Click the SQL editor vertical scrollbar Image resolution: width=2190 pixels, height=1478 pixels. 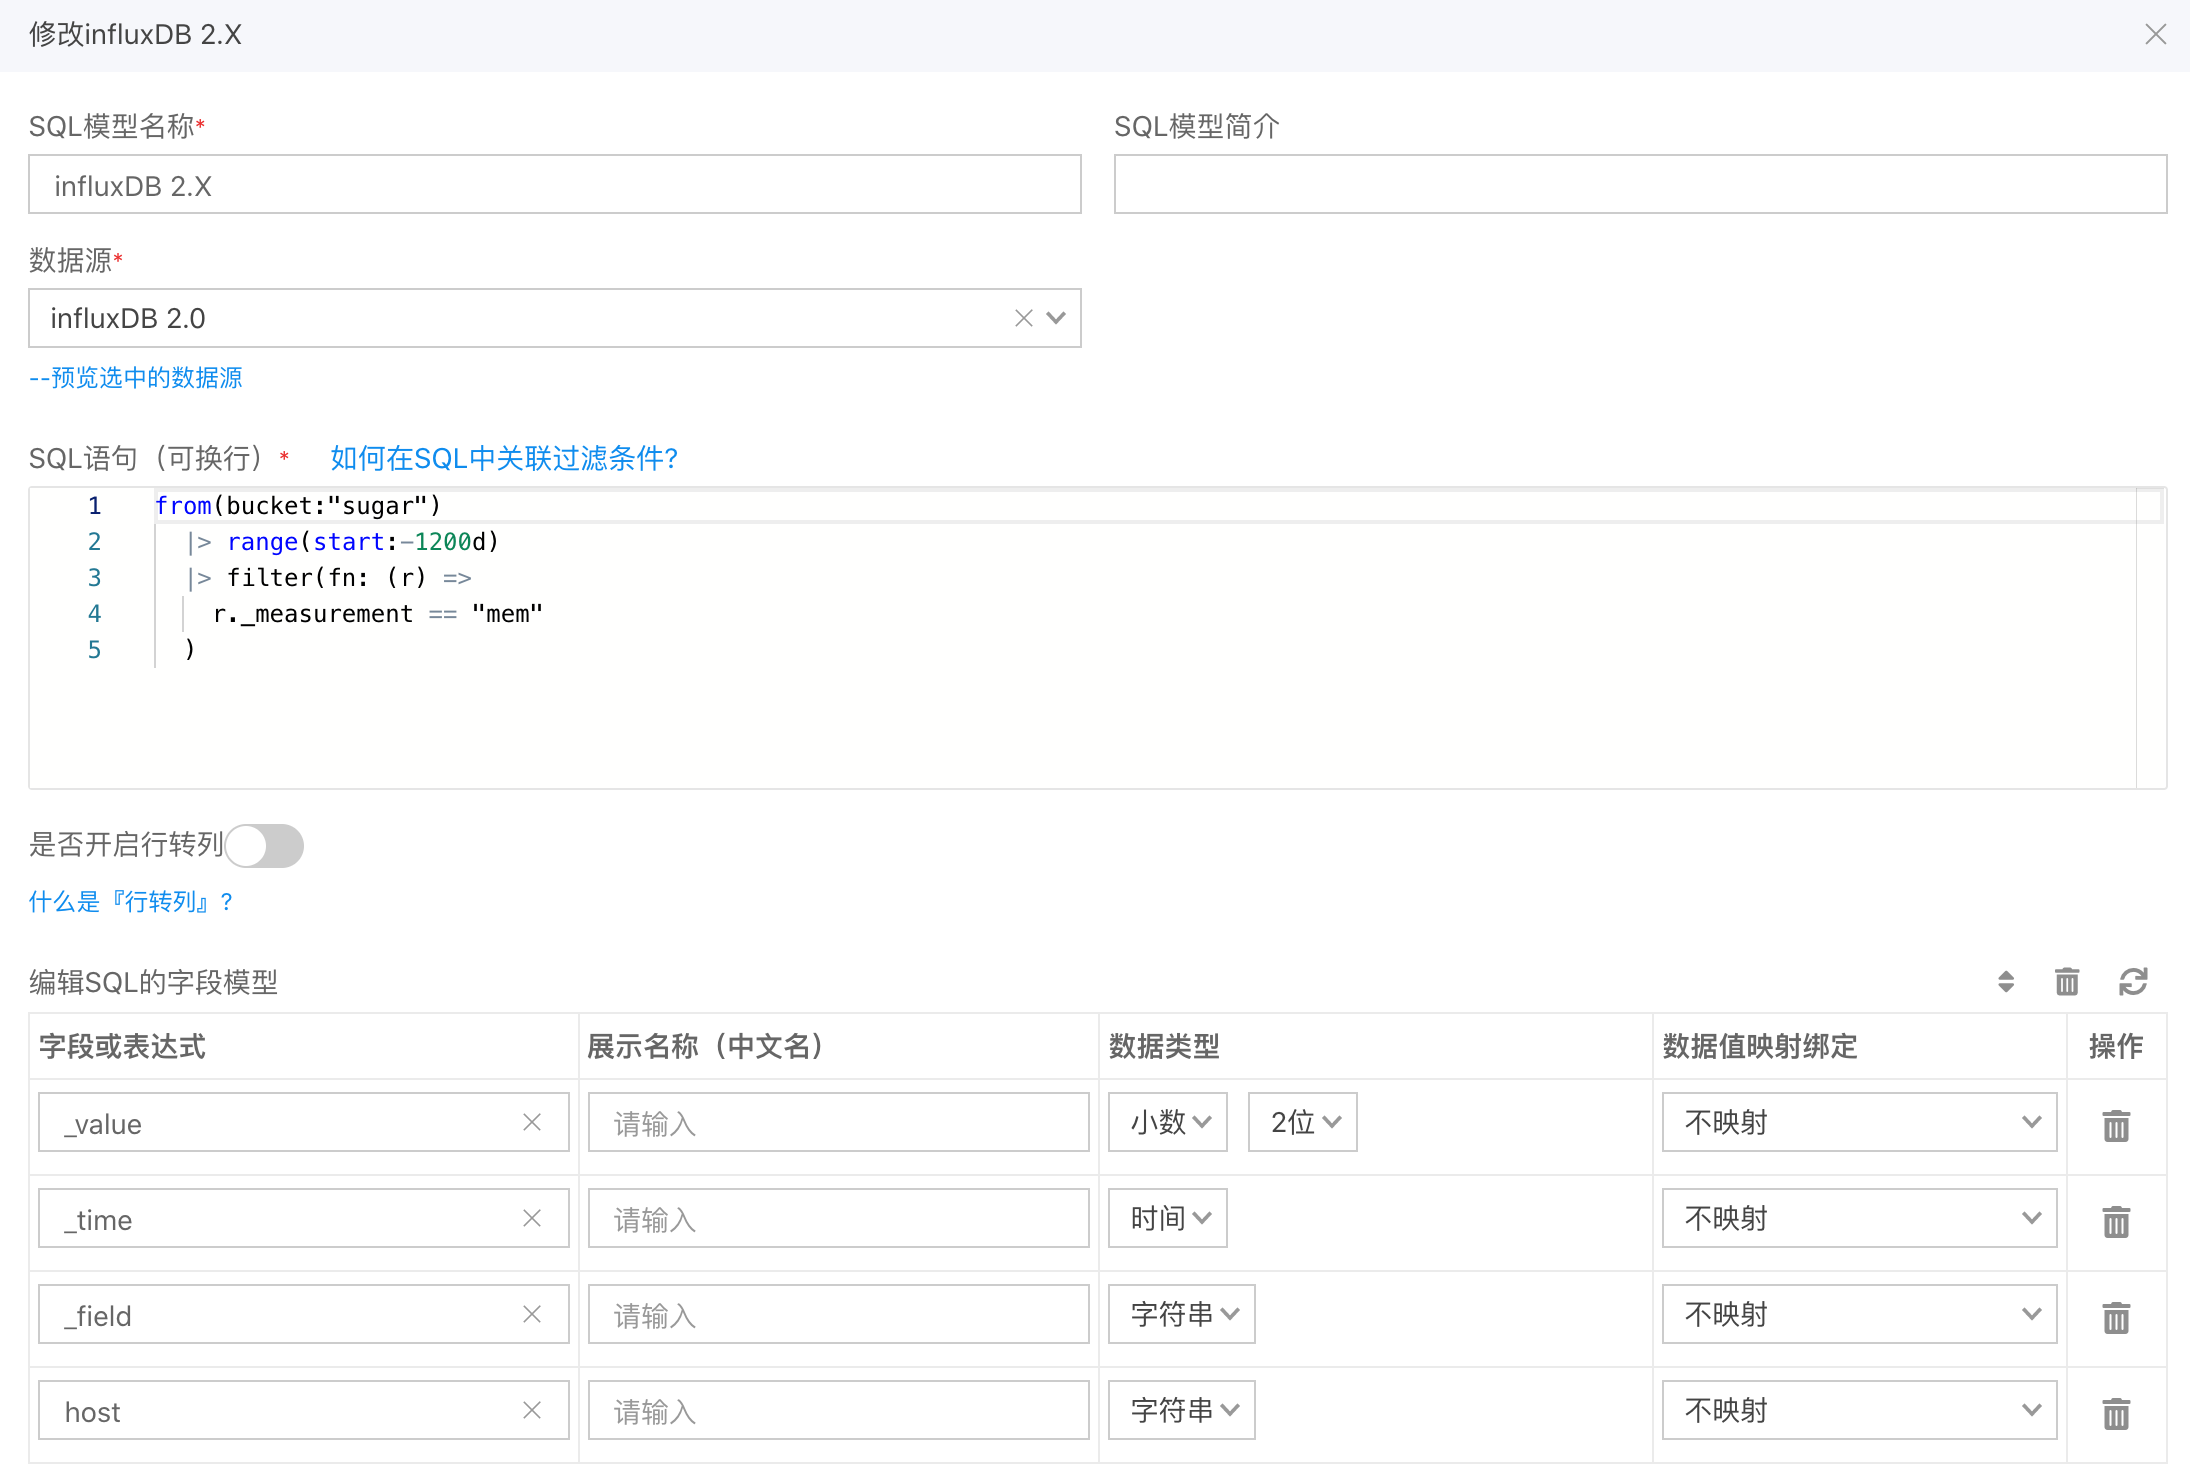[2150, 638]
